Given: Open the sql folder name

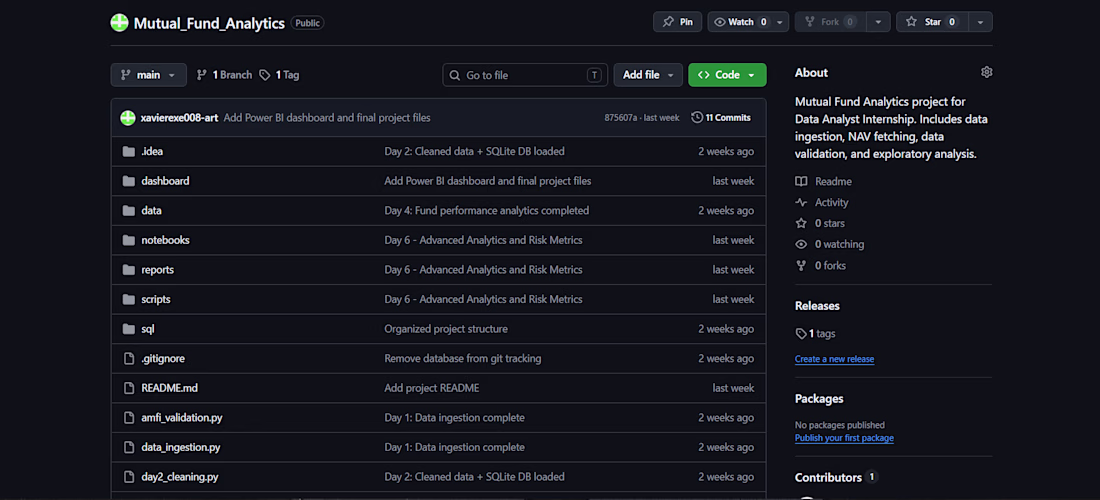Looking at the screenshot, I should pos(148,329).
